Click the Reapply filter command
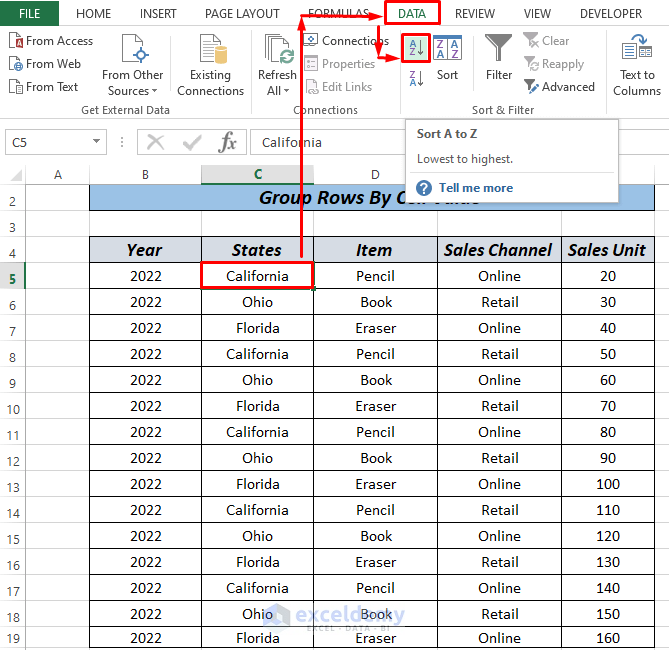669x650 pixels. click(x=554, y=64)
